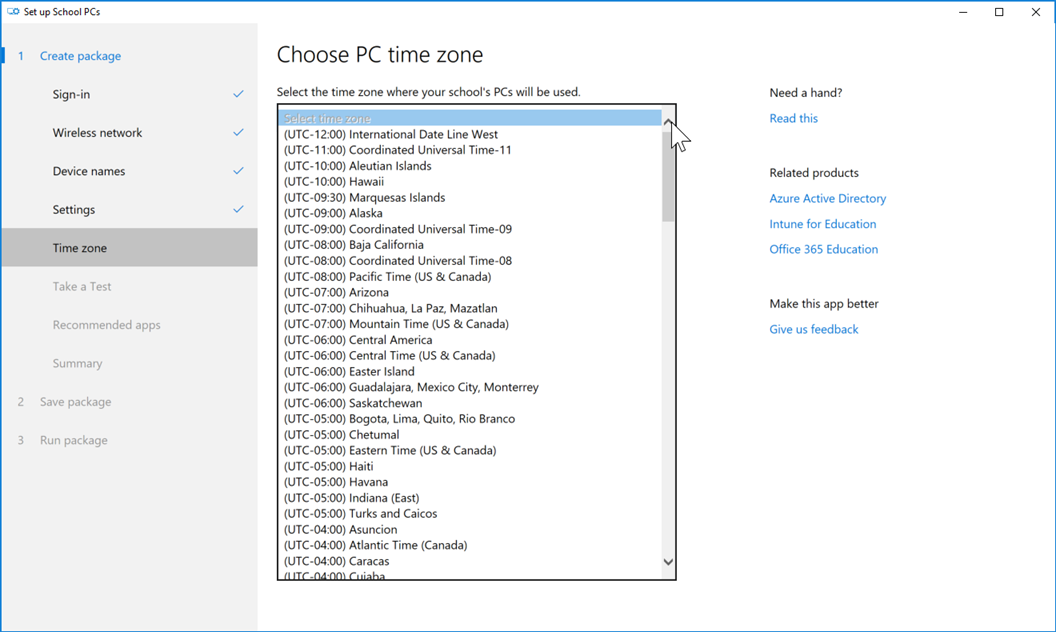The image size is (1056, 632).
Task: Click the Intune for Education link
Action: [x=822, y=224]
